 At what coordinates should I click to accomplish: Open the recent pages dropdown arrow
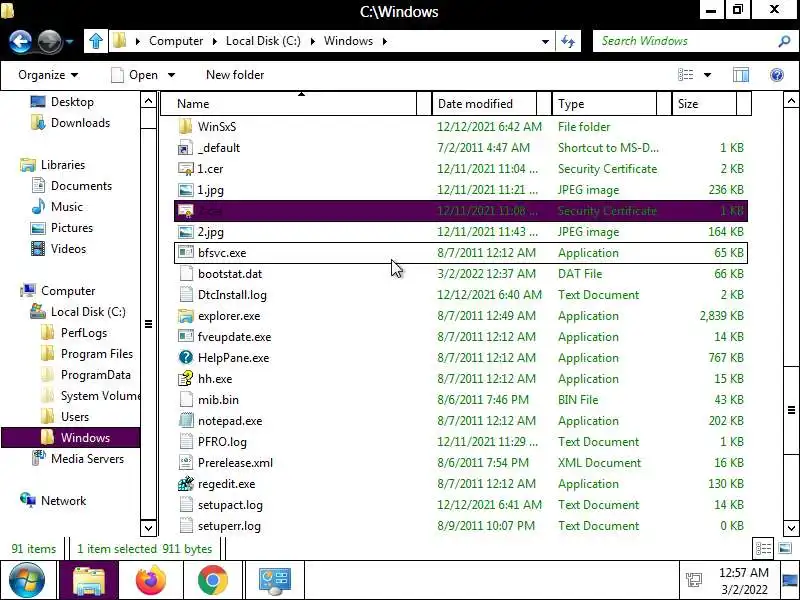(69, 41)
